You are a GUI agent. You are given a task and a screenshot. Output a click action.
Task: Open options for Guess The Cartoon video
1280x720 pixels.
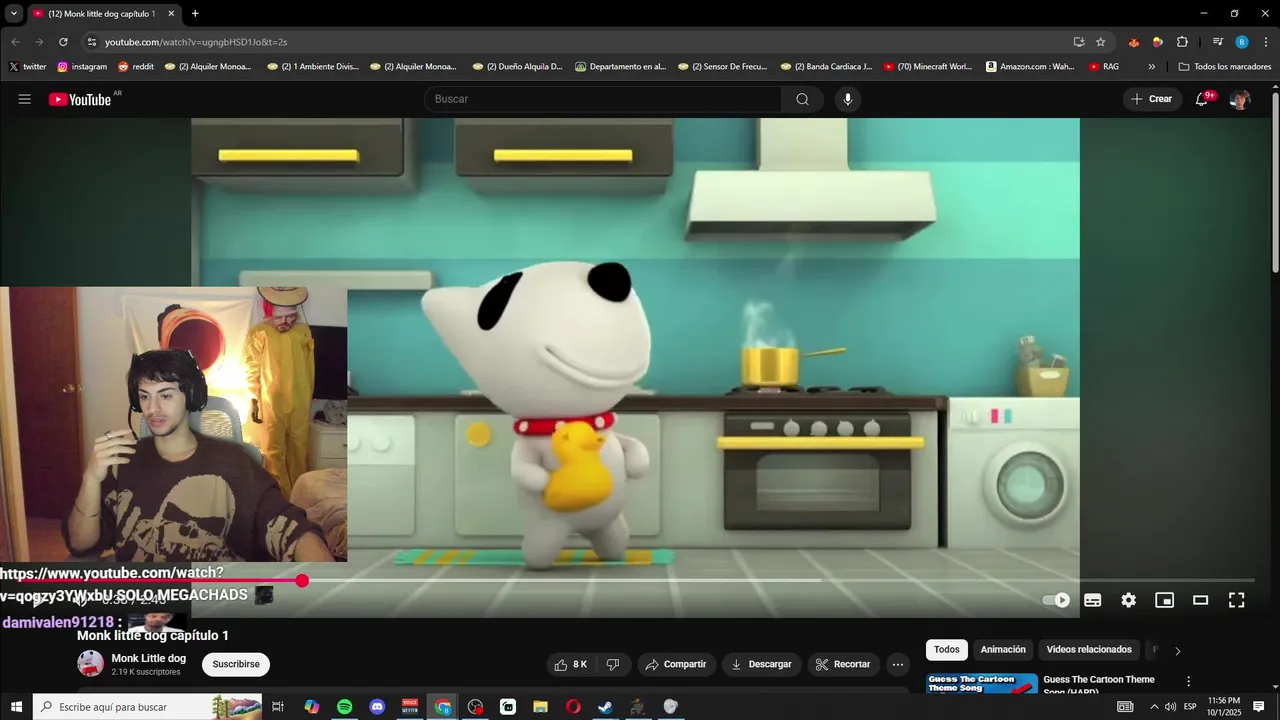pyautogui.click(x=1188, y=681)
